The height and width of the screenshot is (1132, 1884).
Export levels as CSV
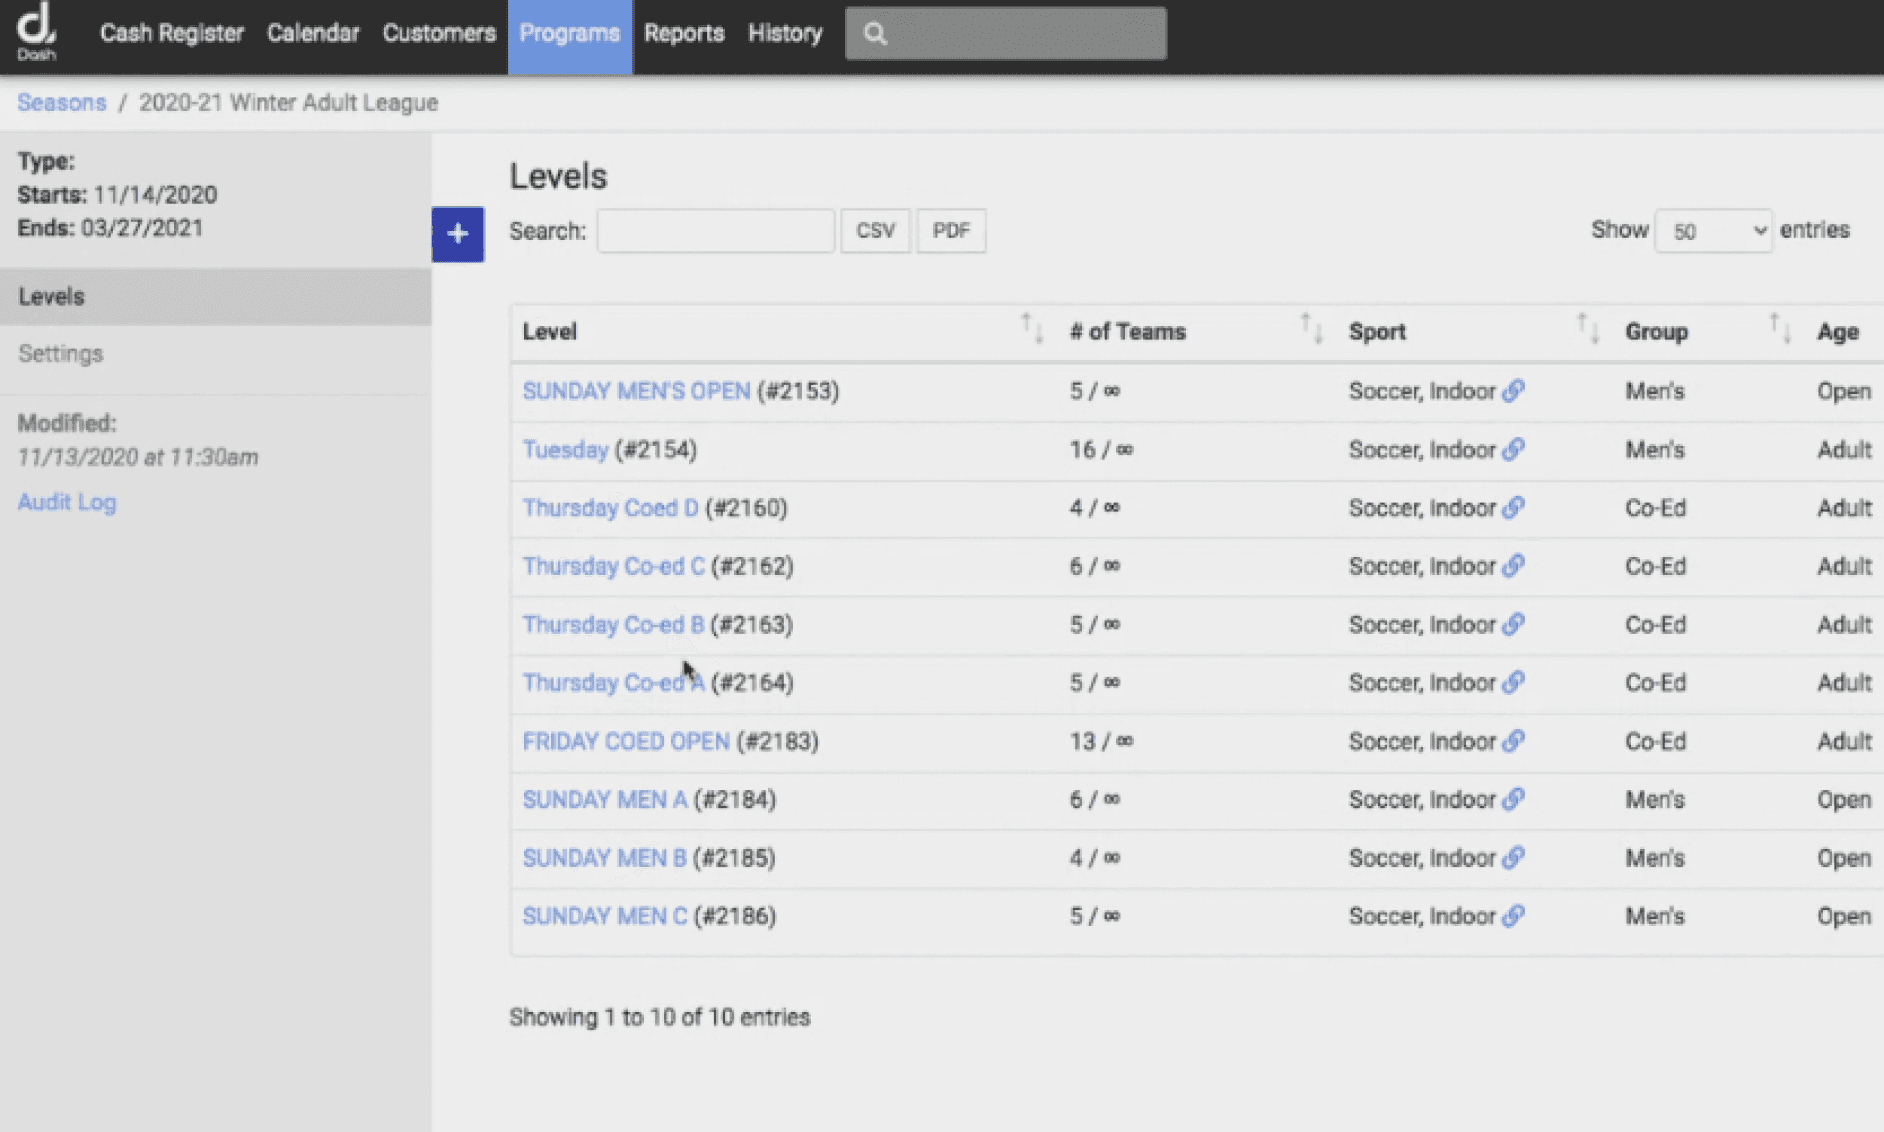tap(875, 231)
